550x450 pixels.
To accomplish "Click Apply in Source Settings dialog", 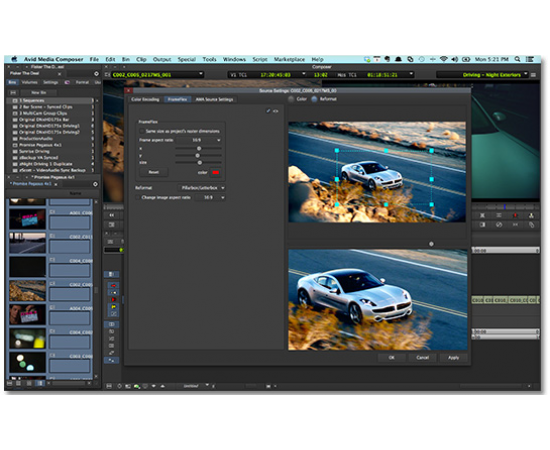I will click(453, 357).
